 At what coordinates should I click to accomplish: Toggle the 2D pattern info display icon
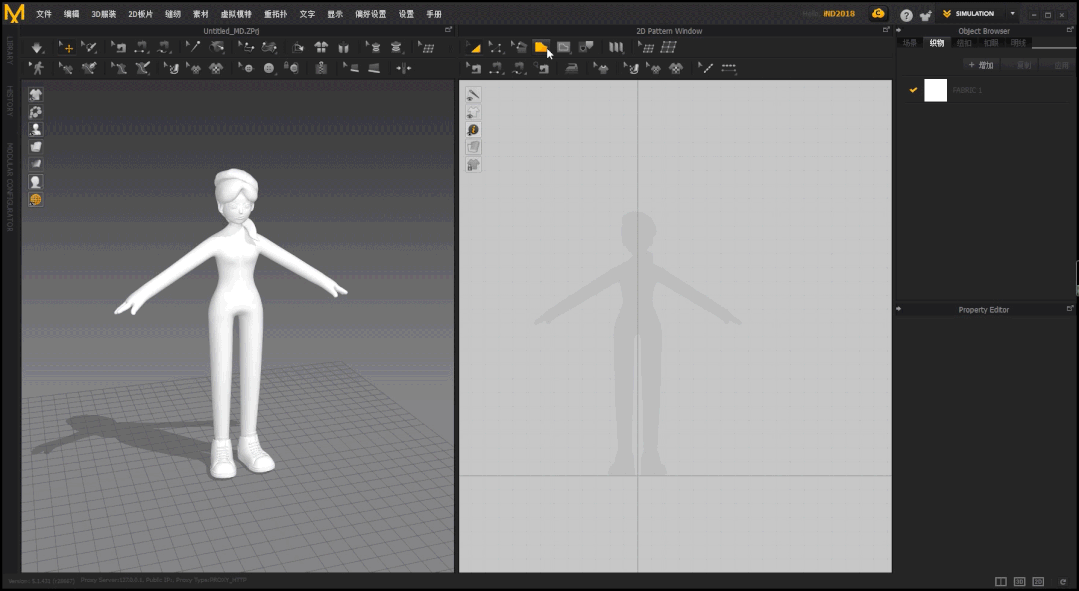pyautogui.click(x=474, y=130)
